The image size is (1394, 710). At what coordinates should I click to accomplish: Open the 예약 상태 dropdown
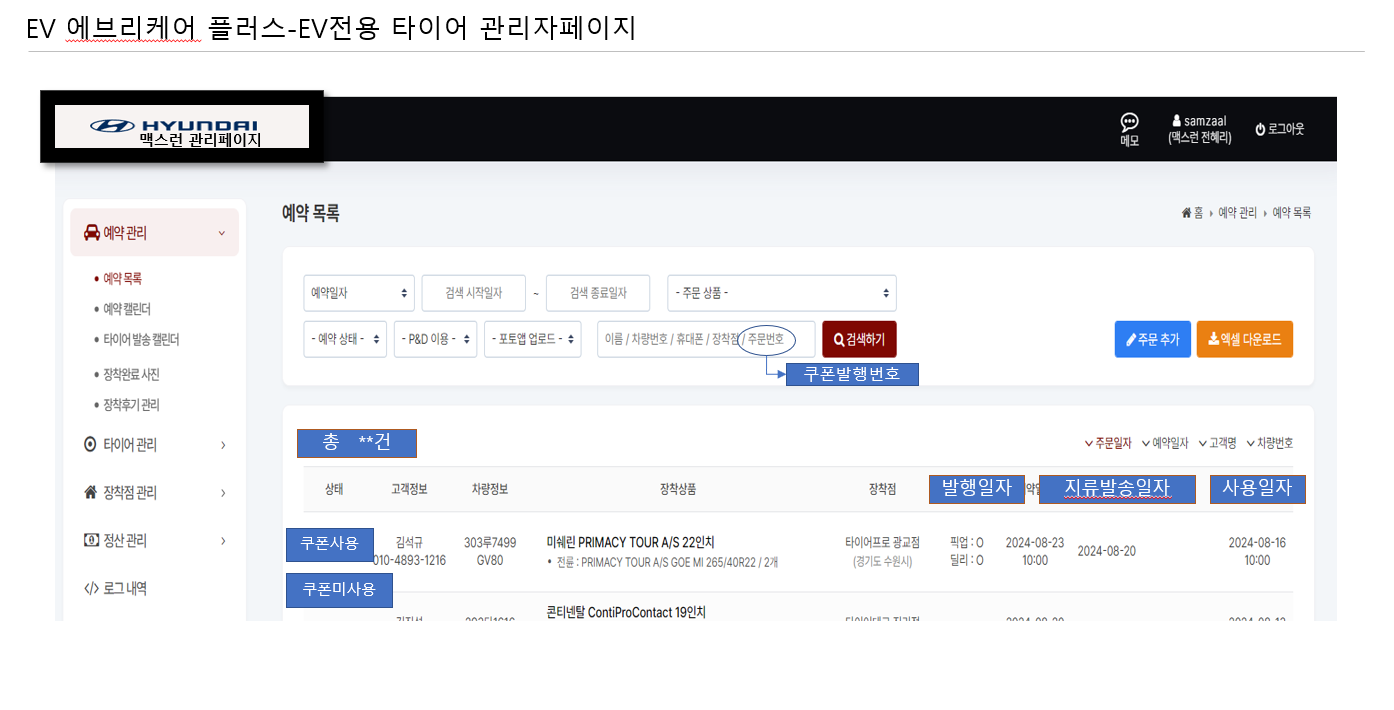(345, 339)
